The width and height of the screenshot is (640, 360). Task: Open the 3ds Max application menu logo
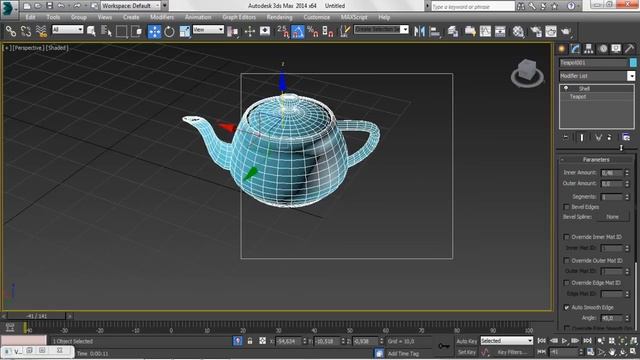9,9
